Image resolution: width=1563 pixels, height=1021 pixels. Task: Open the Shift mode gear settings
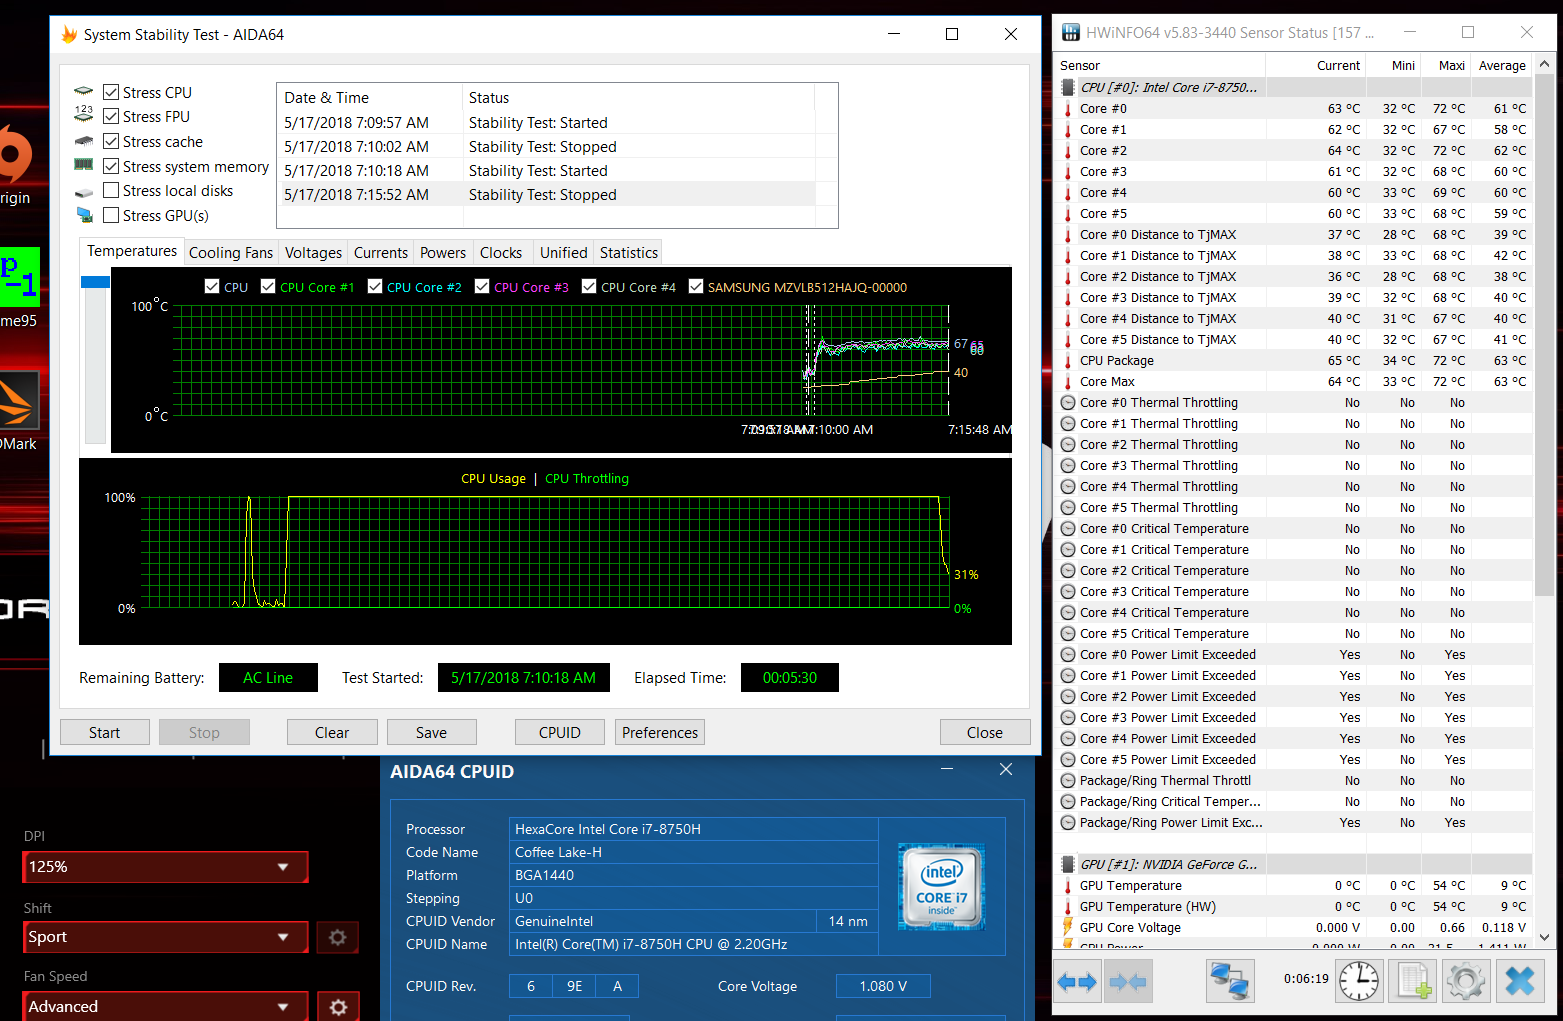[x=338, y=937]
